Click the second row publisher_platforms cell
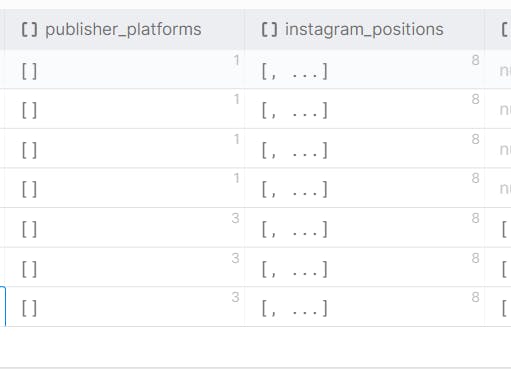511x369 pixels. coord(124,109)
